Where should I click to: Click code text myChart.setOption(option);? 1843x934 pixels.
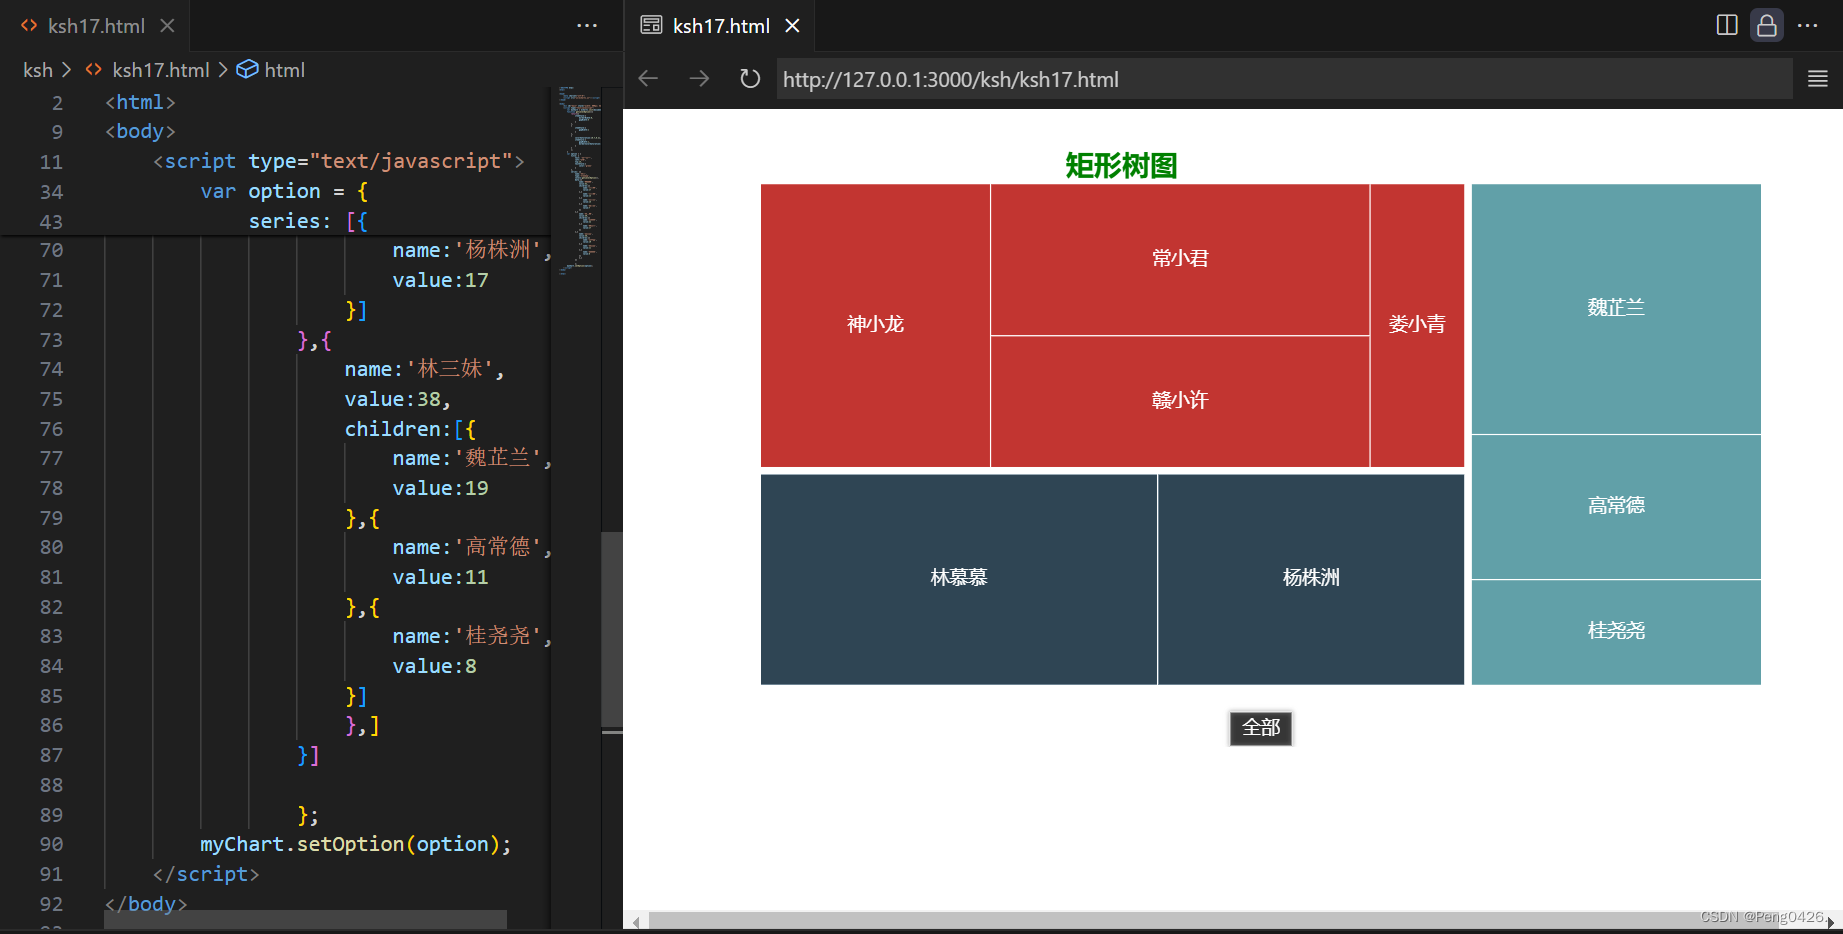point(356,844)
